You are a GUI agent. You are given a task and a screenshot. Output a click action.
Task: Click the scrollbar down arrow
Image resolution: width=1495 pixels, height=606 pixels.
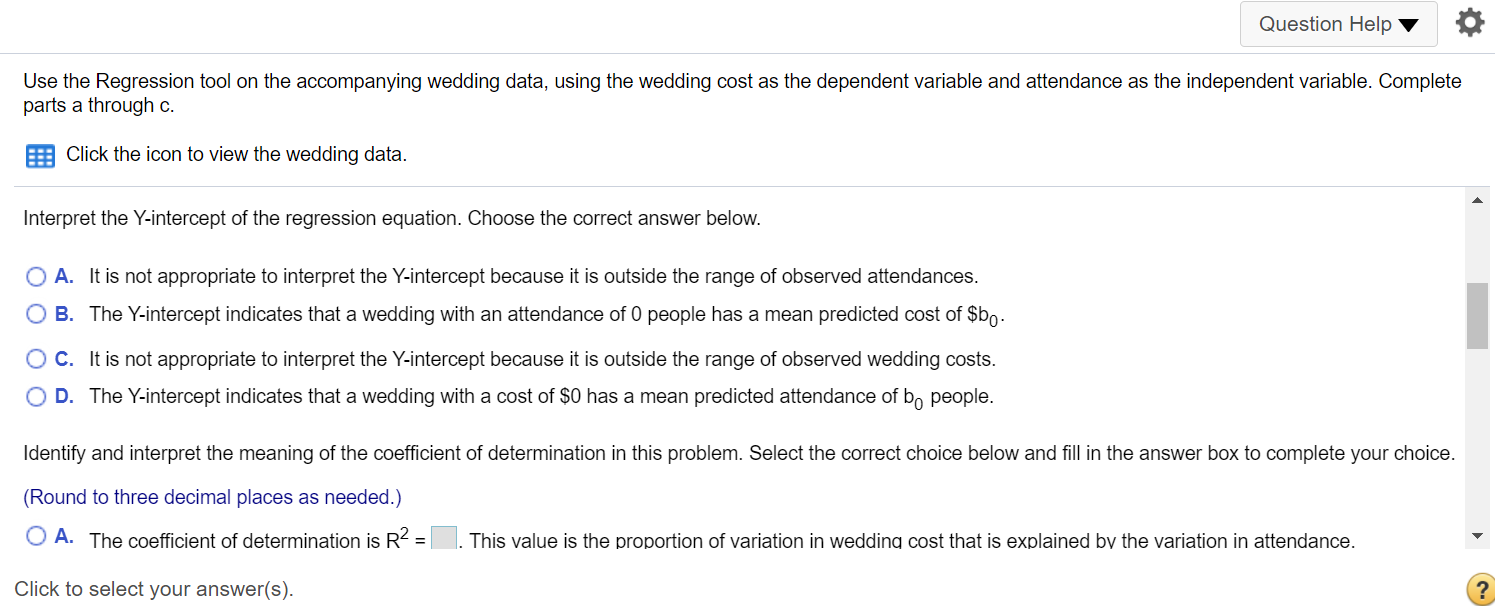(x=1477, y=537)
